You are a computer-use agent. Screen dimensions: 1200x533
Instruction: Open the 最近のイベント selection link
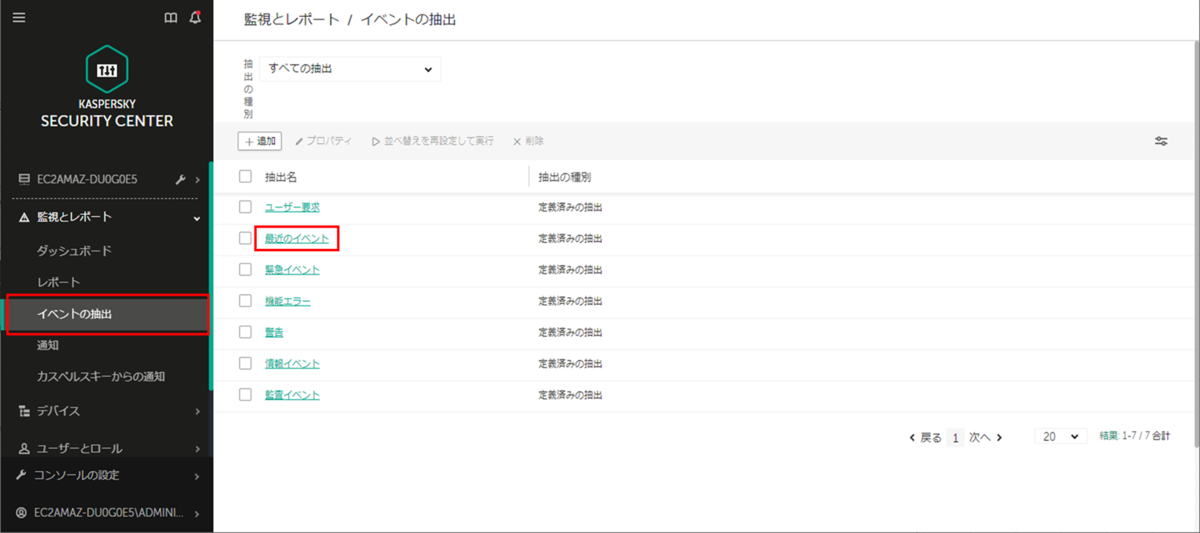(x=297, y=239)
